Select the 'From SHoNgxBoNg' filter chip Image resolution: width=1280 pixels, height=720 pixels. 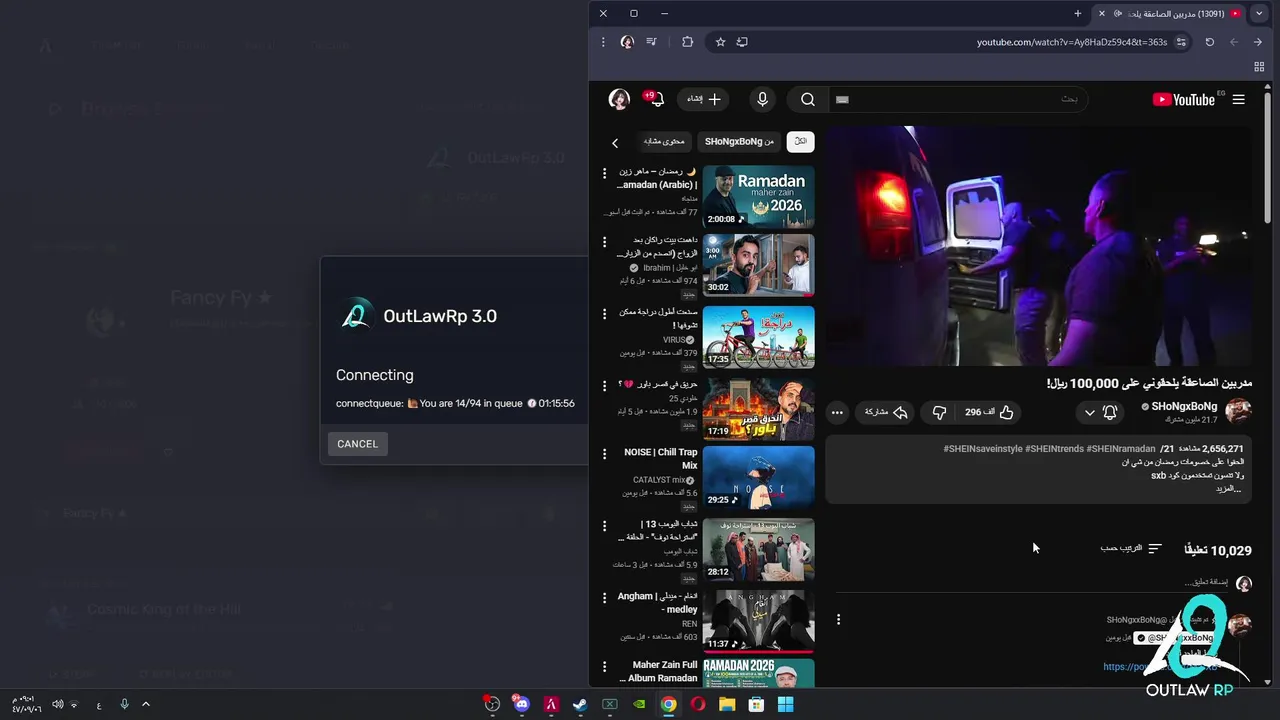pos(739,142)
